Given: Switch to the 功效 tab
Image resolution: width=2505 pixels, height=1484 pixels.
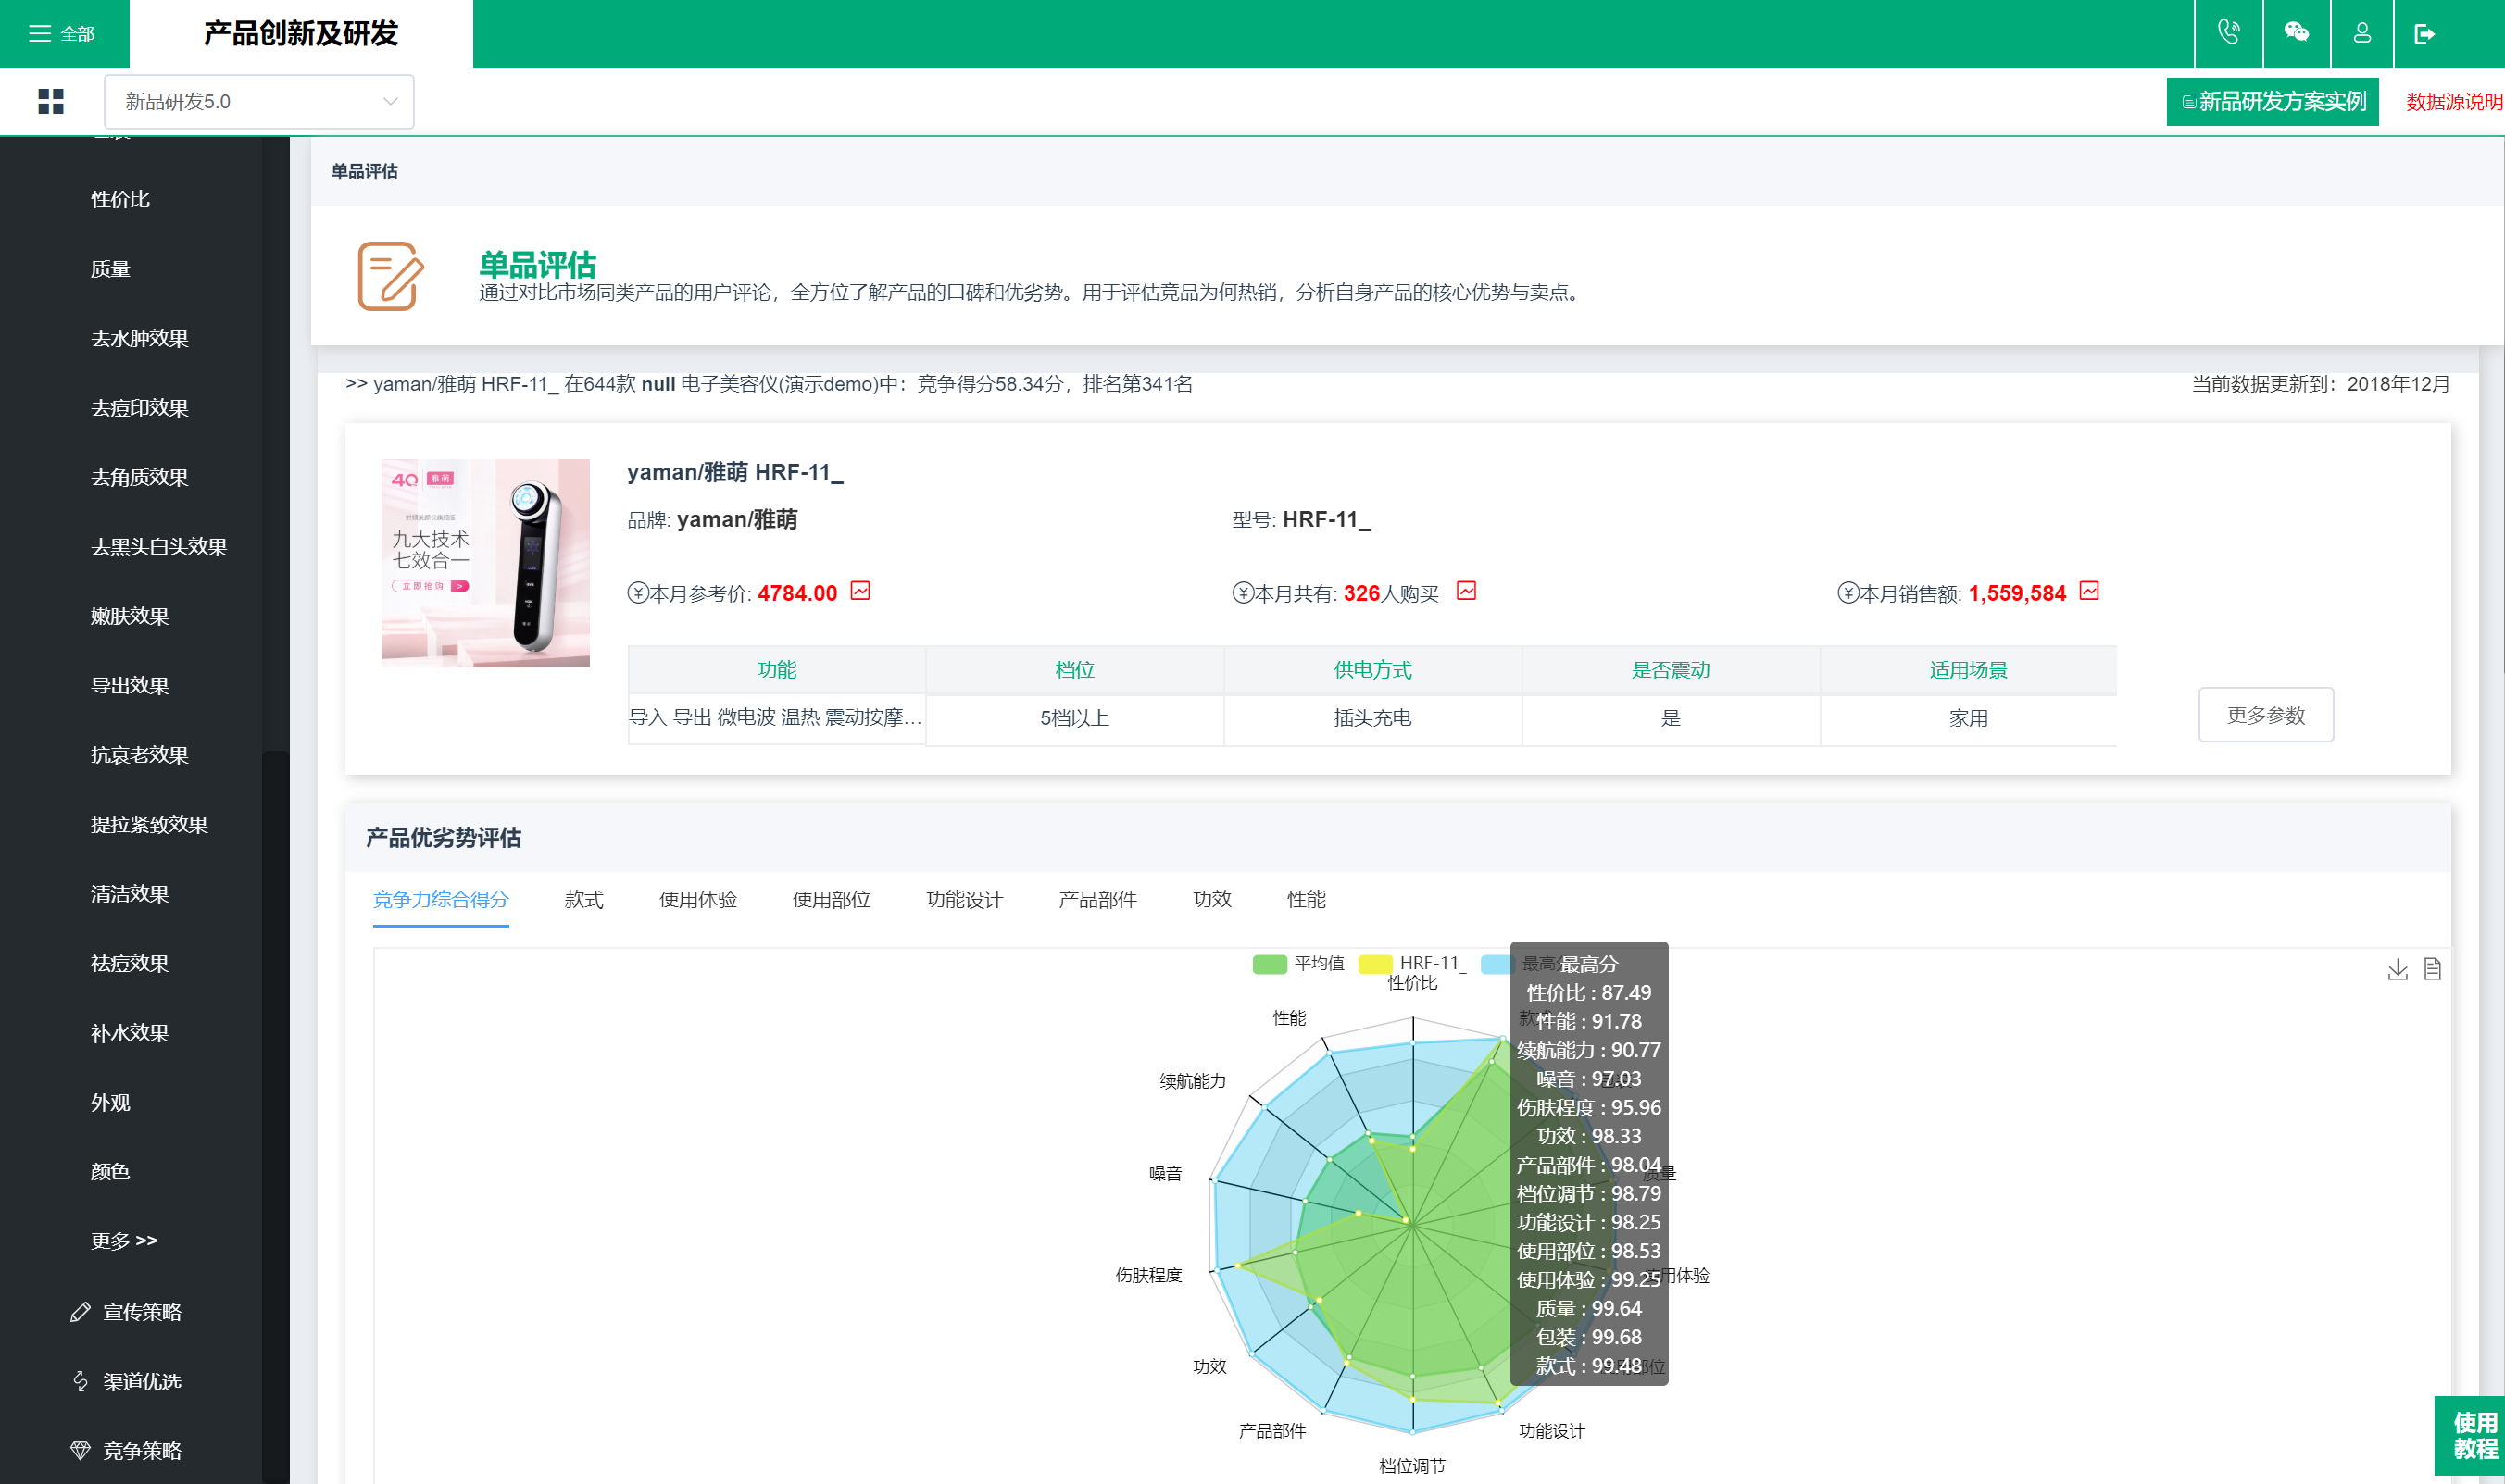Looking at the screenshot, I should click(x=1212, y=899).
